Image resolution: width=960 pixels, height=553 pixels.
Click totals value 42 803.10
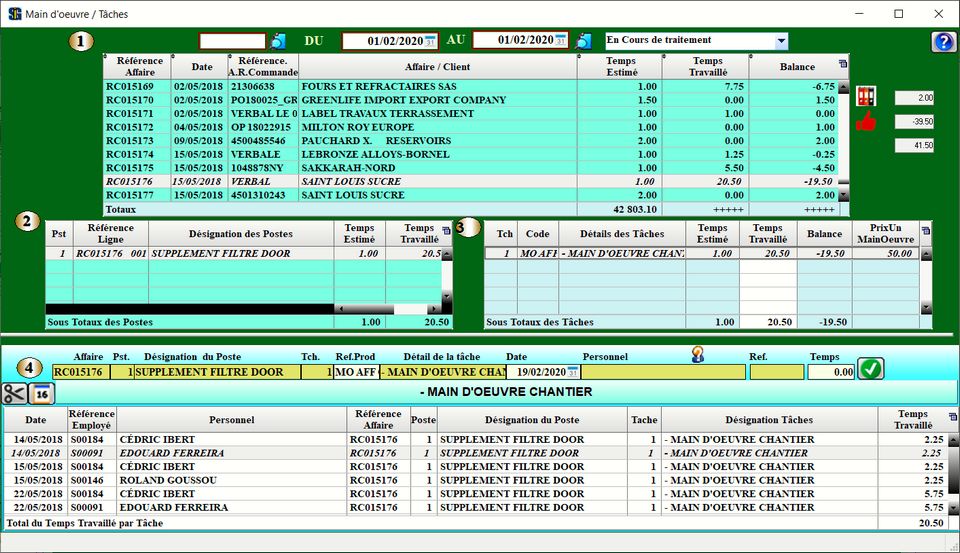click(x=635, y=209)
